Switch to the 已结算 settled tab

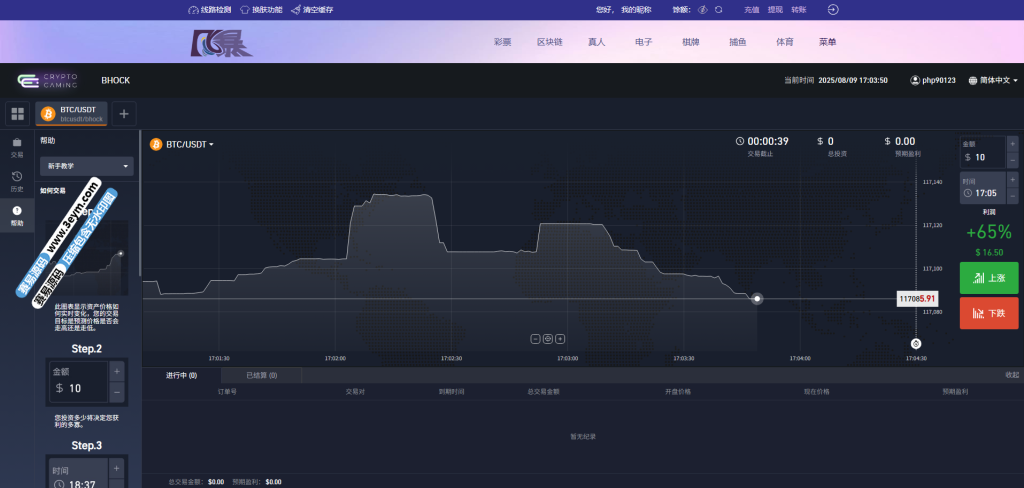pyautogui.click(x=261, y=375)
